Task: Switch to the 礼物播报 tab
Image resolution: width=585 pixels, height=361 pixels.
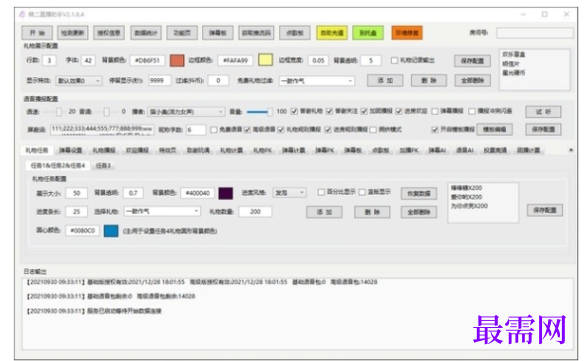Action: (104, 150)
